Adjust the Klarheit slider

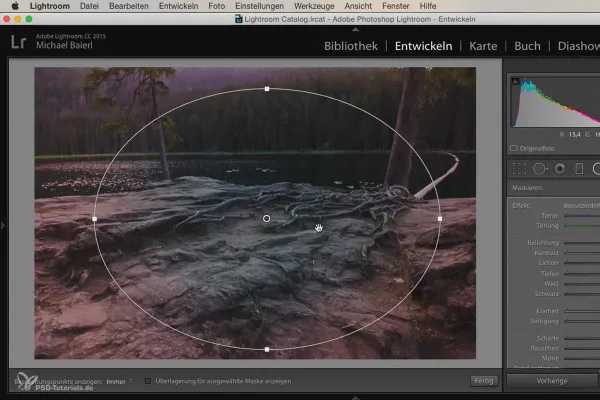582,311
